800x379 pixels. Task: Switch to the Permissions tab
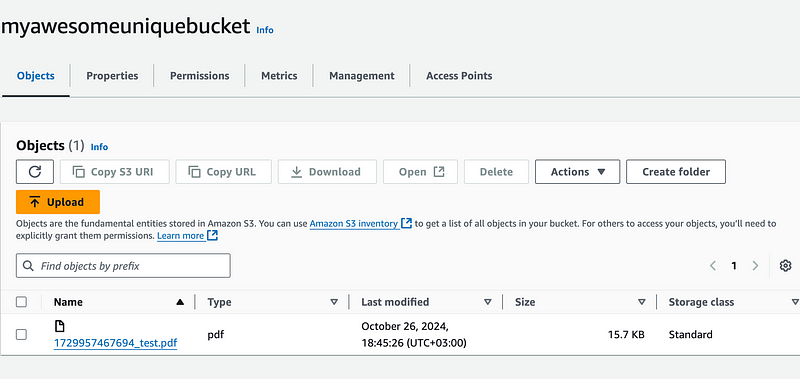tap(199, 76)
